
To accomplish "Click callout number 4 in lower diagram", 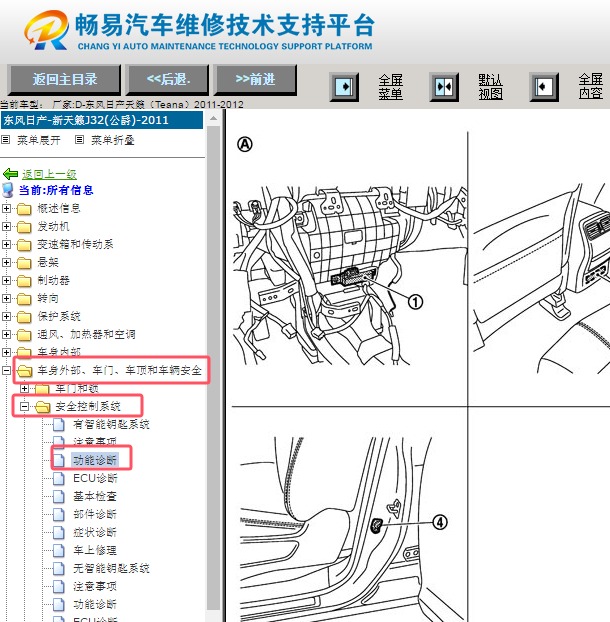I will click(440, 522).
